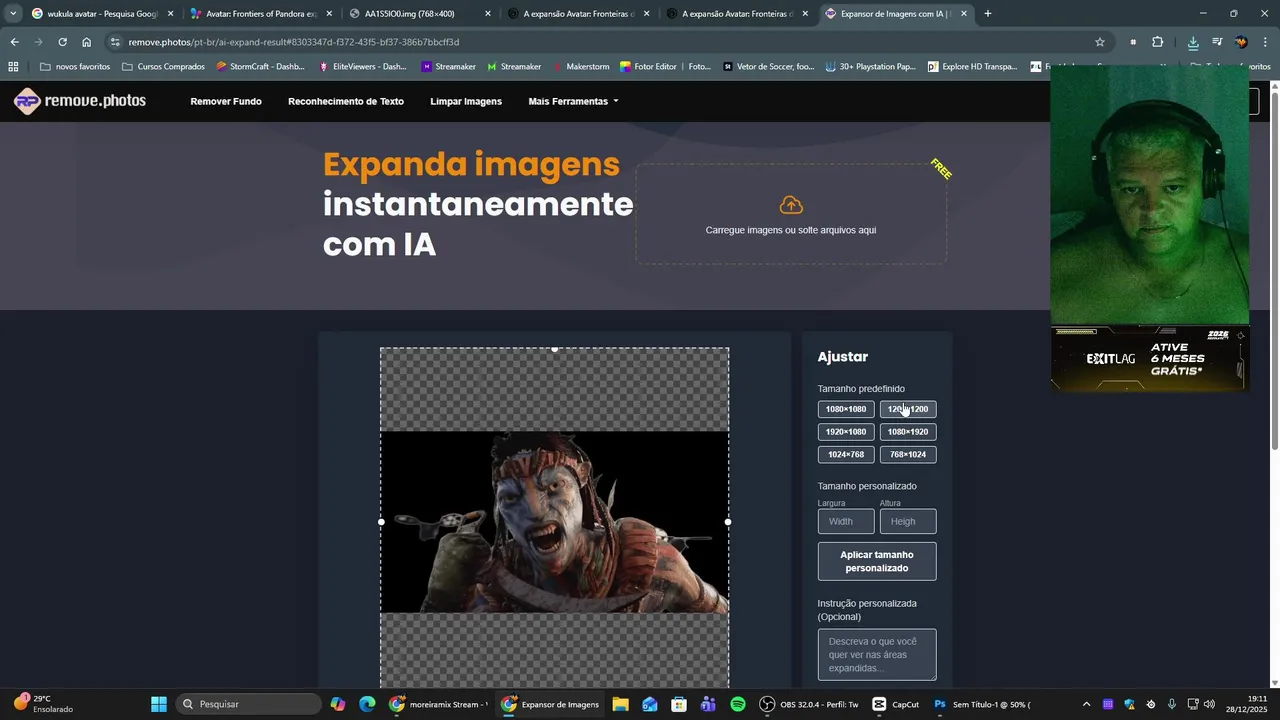The image size is (1280, 720).
Task: Open Limpar Imagens nav item
Action: click(x=466, y=101)
